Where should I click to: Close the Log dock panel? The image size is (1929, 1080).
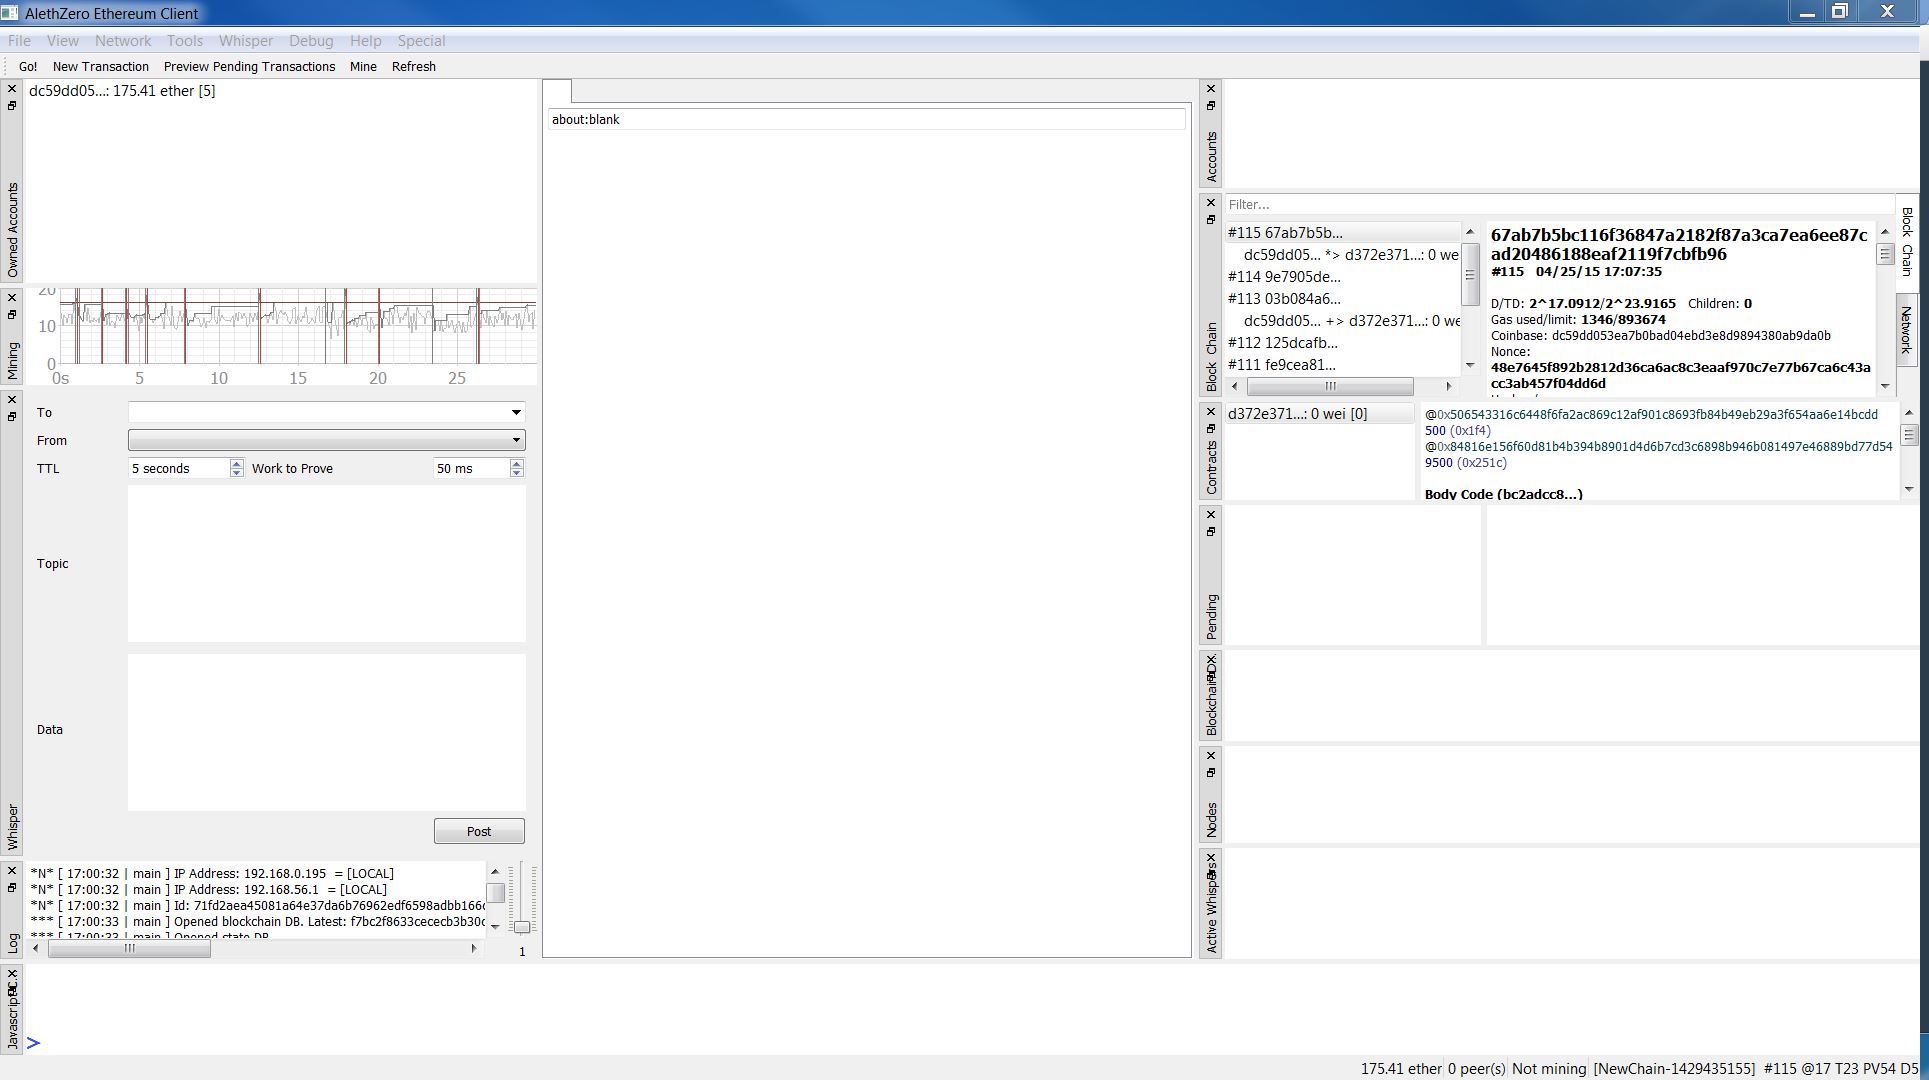(x=12, y=871)
